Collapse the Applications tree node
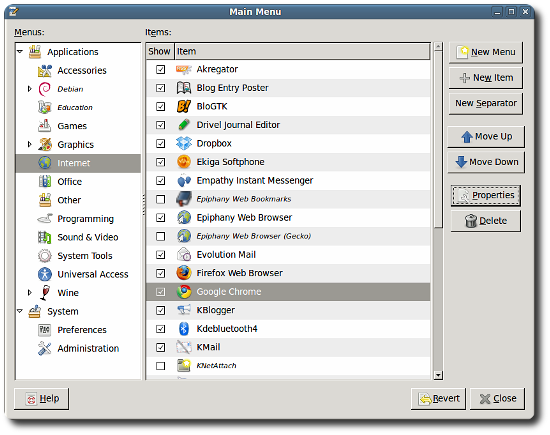550x435 pixels. 20,52
